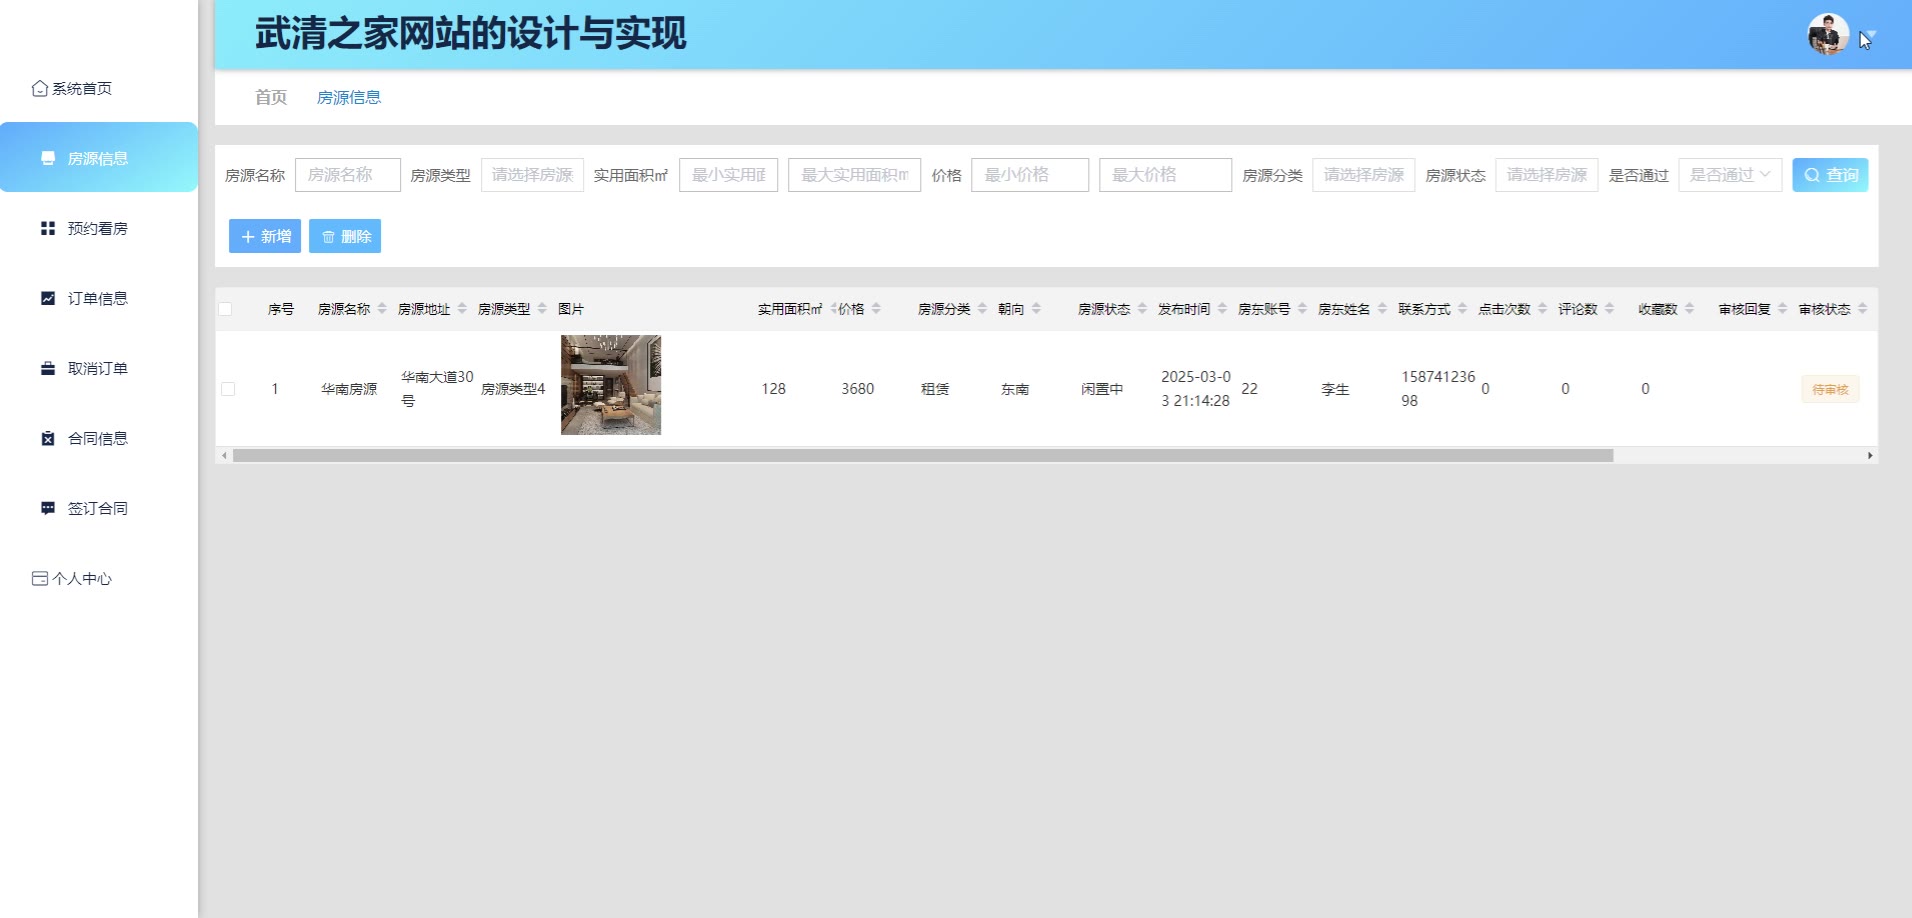Open the 房源分类 filter dropdown
This screenshot has width=1912, height=918.
tap(1363, 175)
